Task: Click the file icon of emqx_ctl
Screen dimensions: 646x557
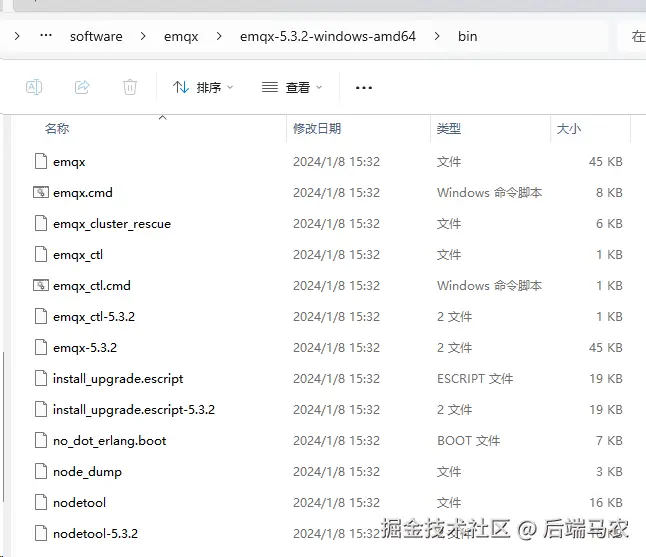Action: tap(41, 254)
